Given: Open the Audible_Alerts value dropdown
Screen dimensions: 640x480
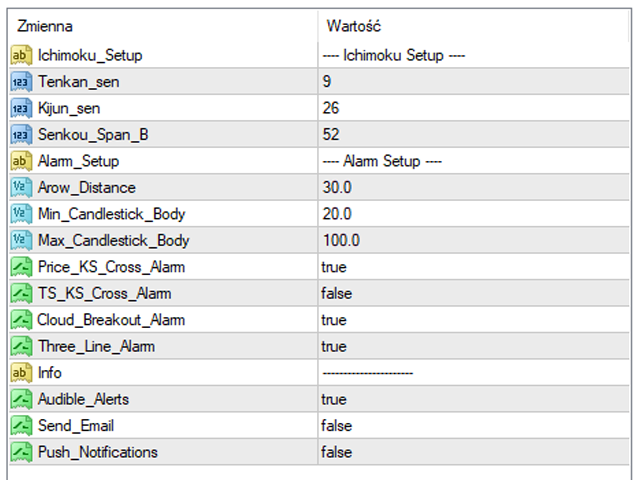Looking at the screenshot, I should coord(473,399).
